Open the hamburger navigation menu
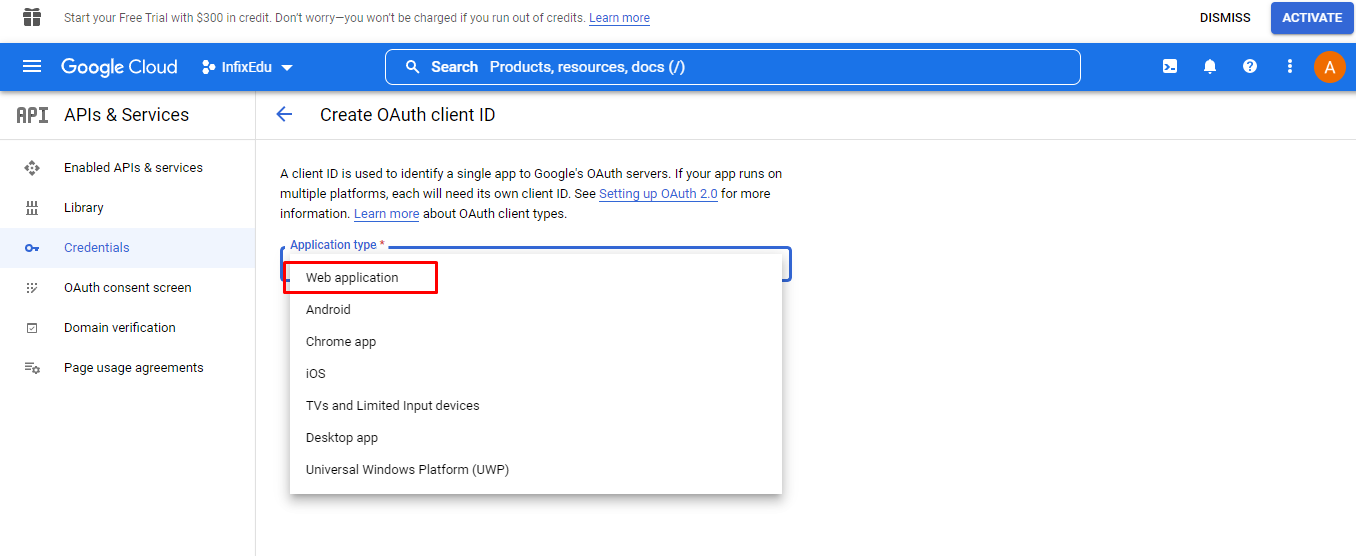The width and height of the screenshot is (1356, 556). [32, 67]
